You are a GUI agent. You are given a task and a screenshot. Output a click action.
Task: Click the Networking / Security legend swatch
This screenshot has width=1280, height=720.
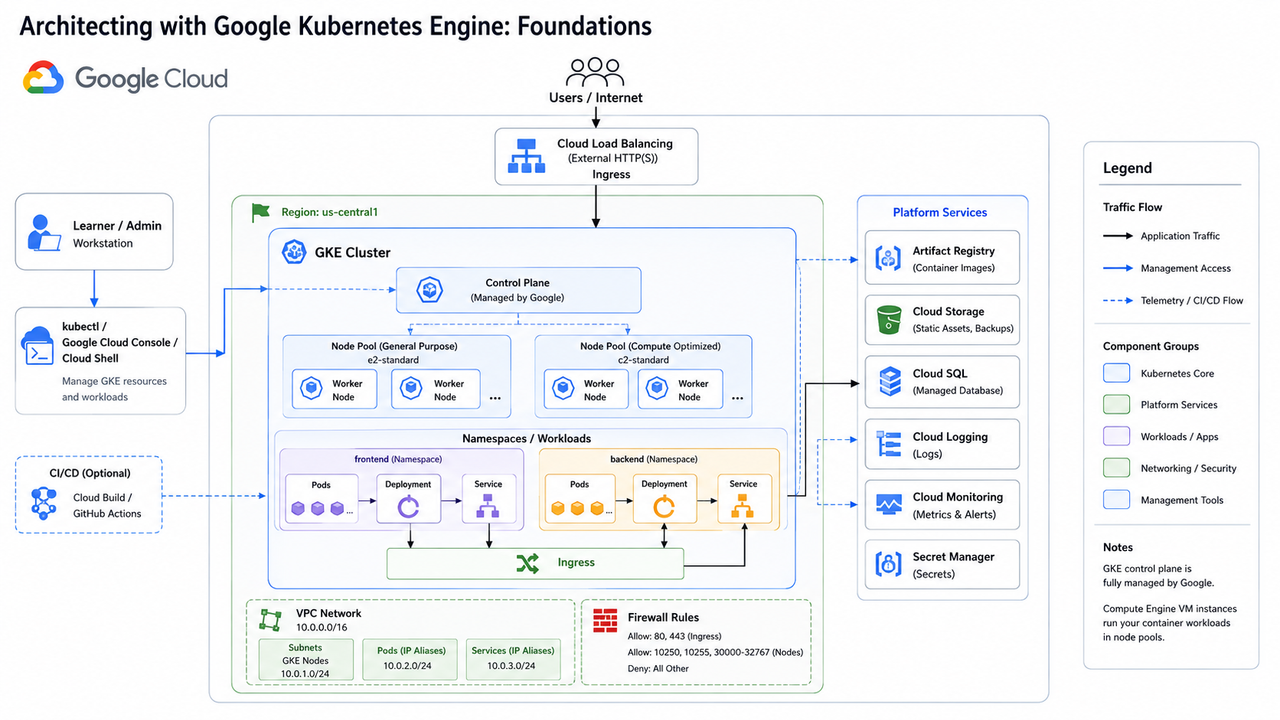[1116, 468]
